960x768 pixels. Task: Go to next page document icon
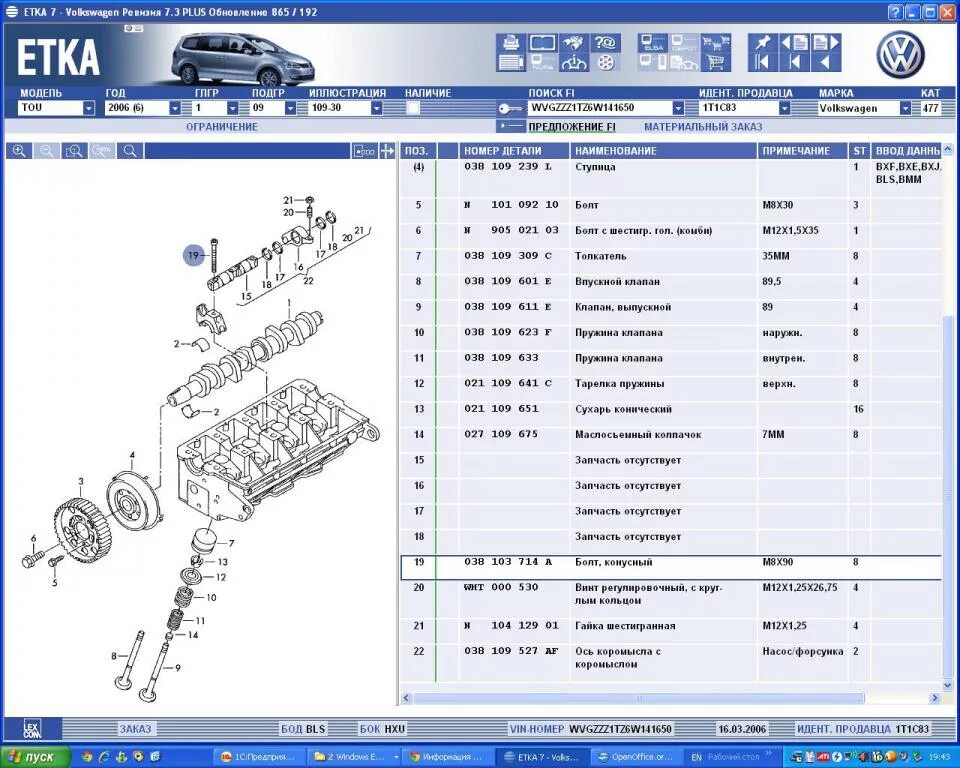[x=826, y=43]
